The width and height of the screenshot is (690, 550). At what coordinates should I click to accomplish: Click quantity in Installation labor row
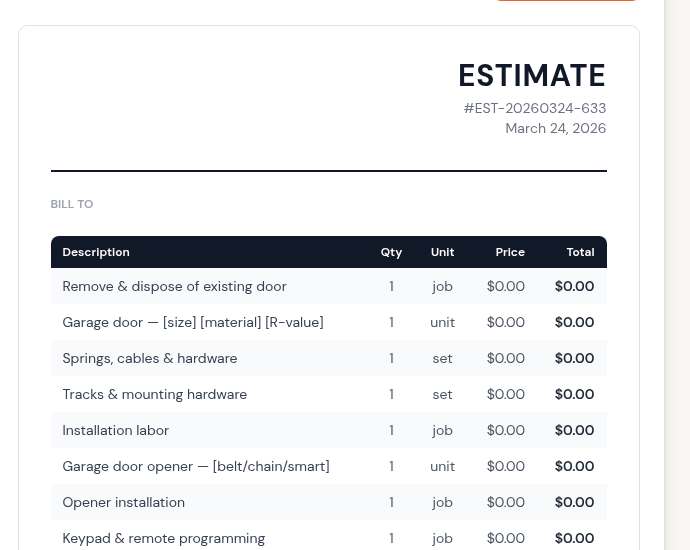pos(391,430)
